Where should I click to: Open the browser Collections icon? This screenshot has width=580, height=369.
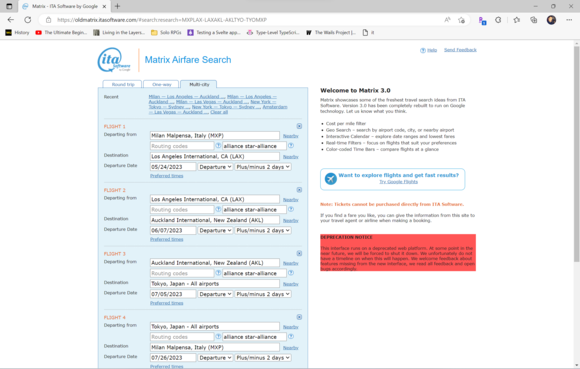(x=533, y=20)
